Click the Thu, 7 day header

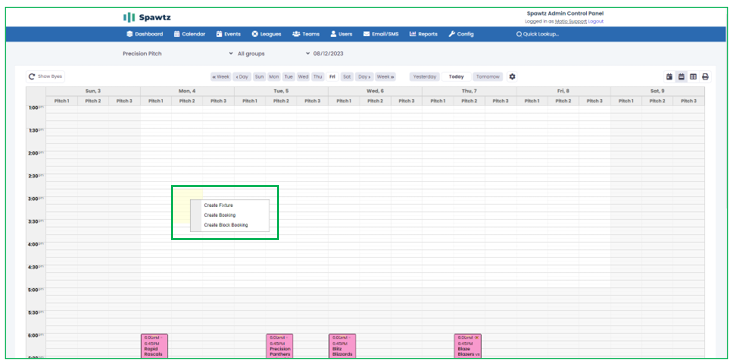[x=469, y=91]
